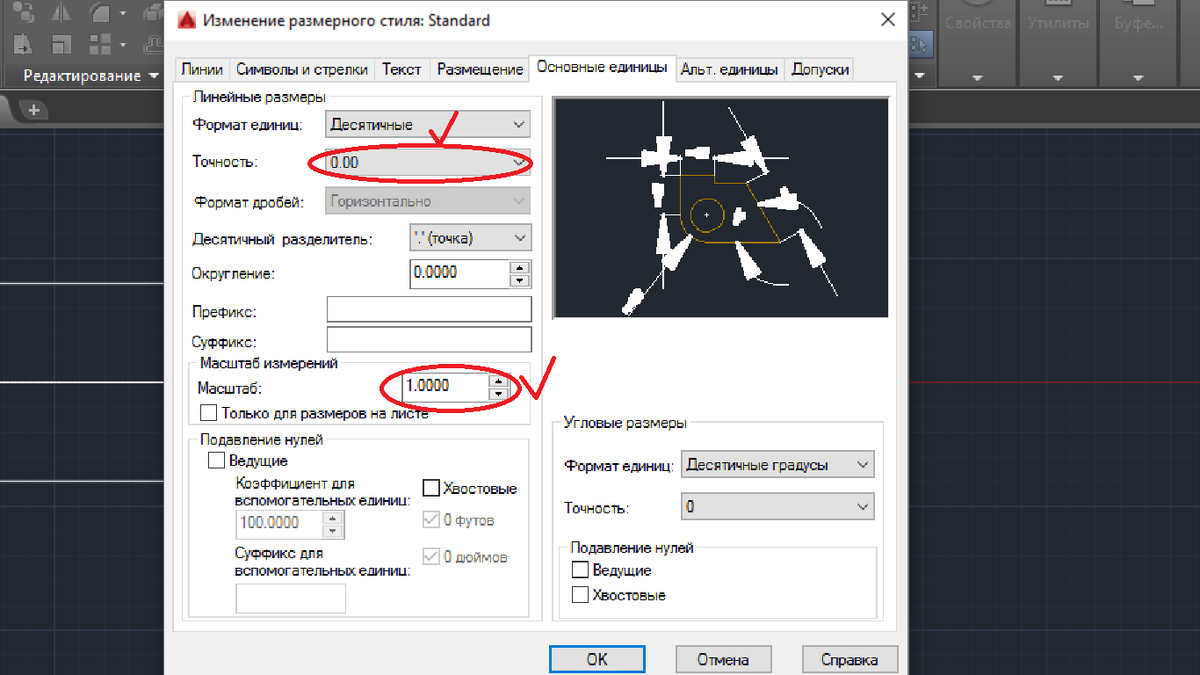Toggle the 0 дюймов checkbox
Image resolution: width=1200 pixels, height=675 pixels.
[x=431, y=556]
